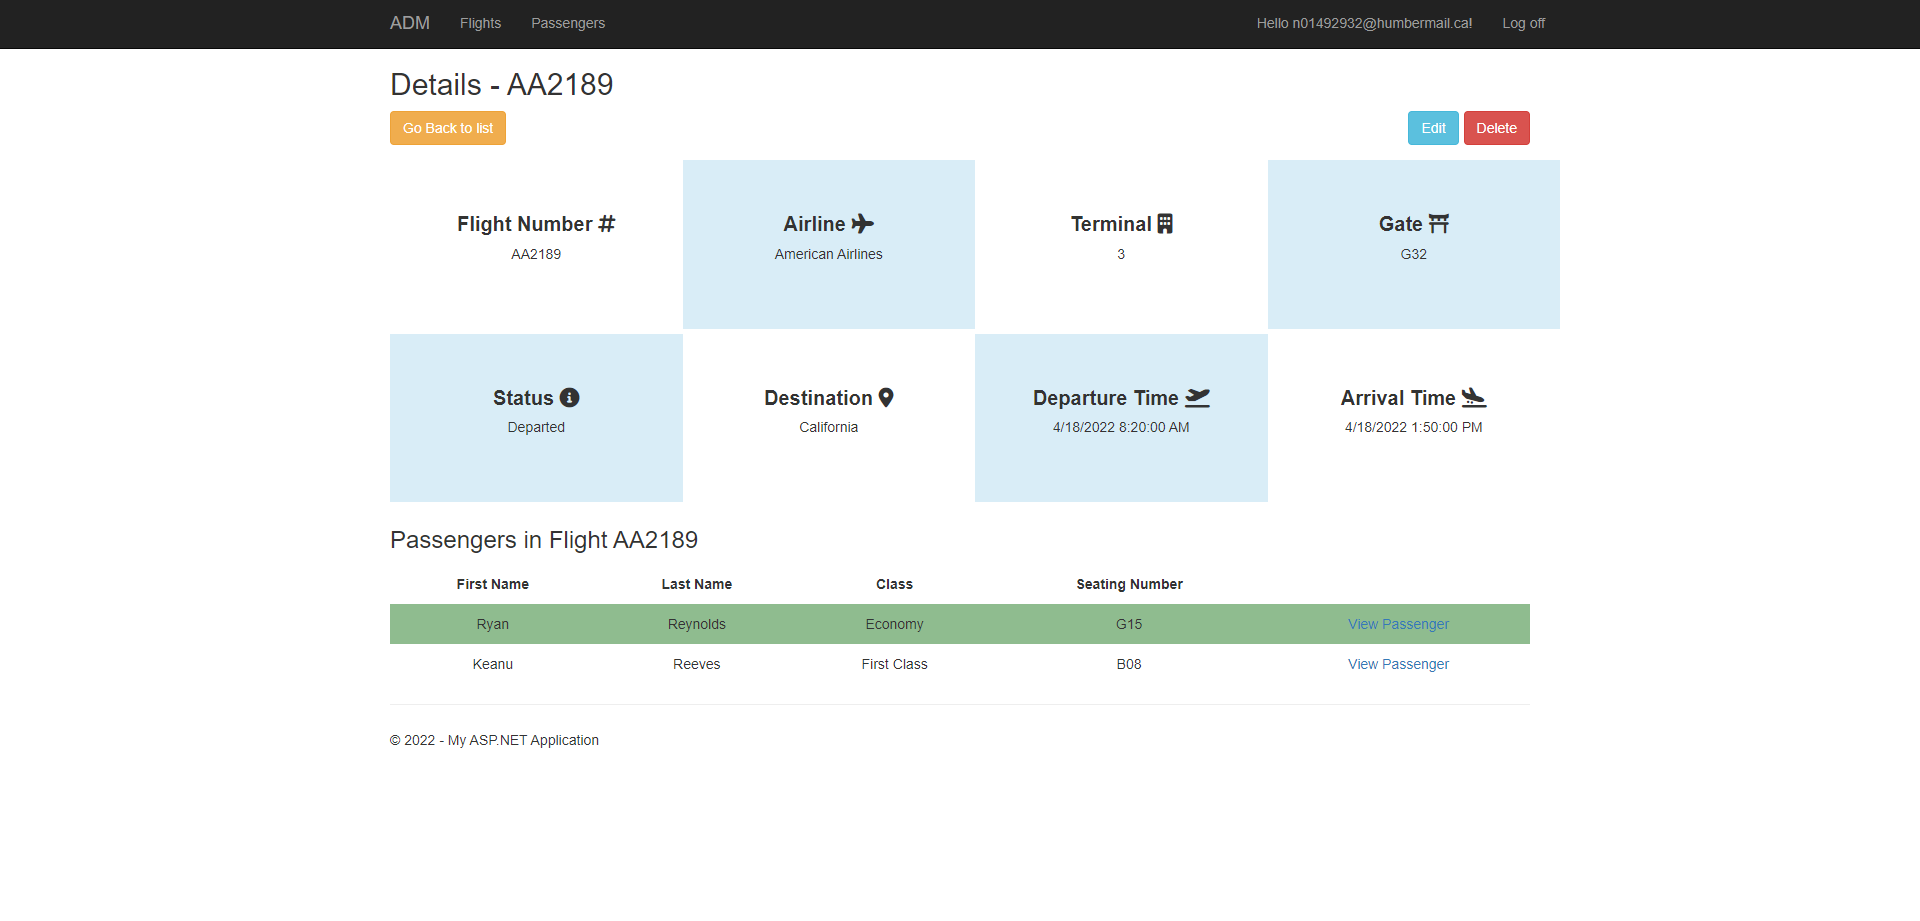Viewport: 1920px width, 921px height.
Task: Click the plane departure icon
Action: pyautogui.click(x=1198, y=398)
